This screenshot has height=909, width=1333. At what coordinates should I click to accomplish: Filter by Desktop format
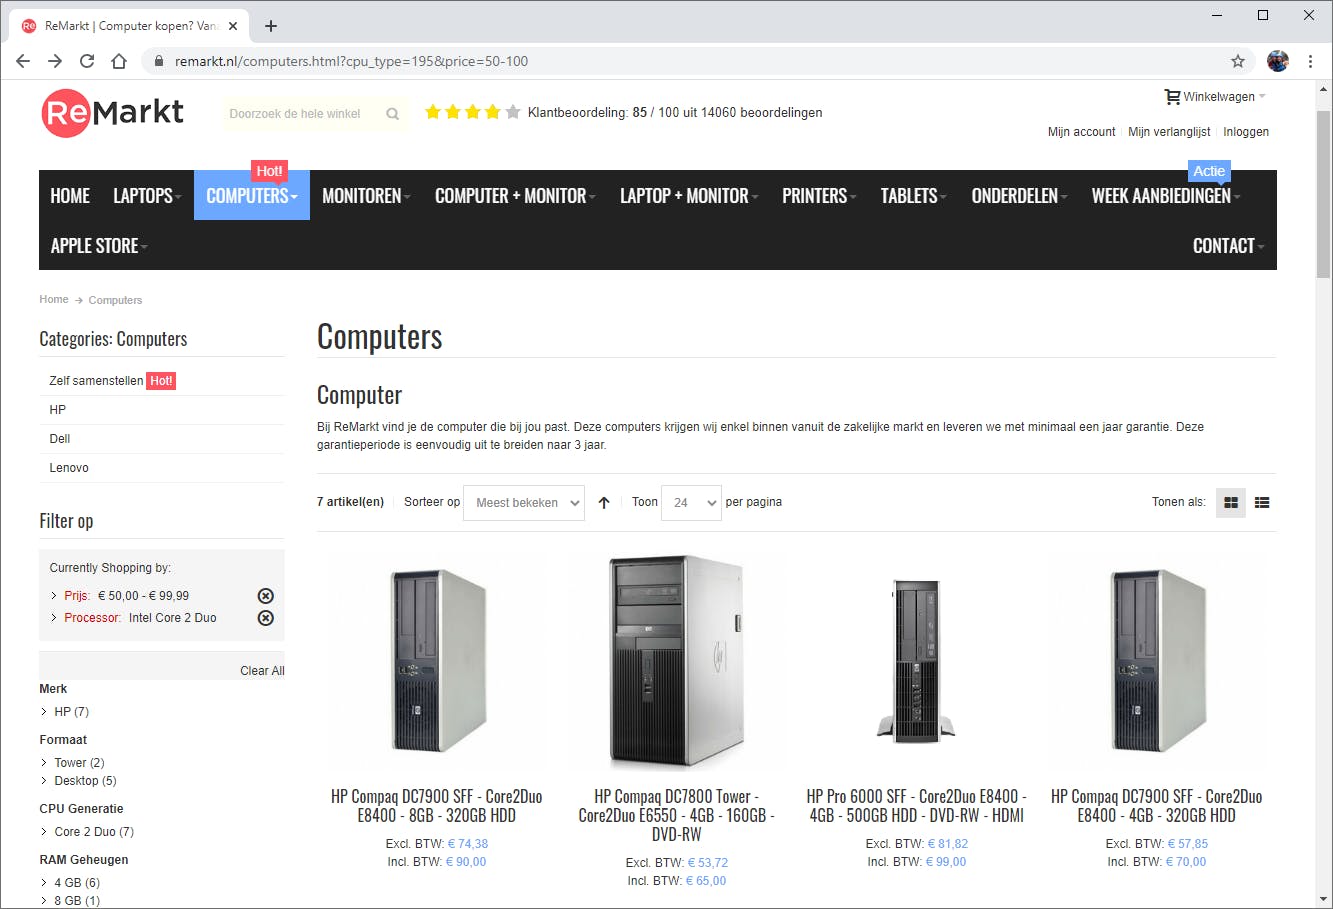(x=85, y=781)
